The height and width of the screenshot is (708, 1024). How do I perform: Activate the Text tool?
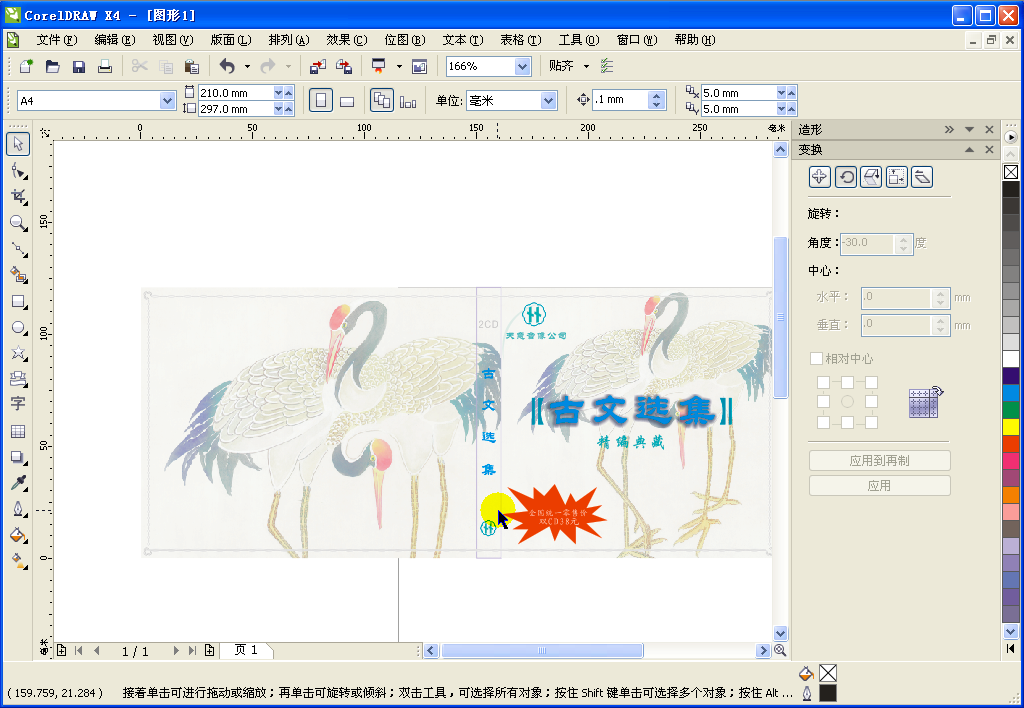[18, 404]
